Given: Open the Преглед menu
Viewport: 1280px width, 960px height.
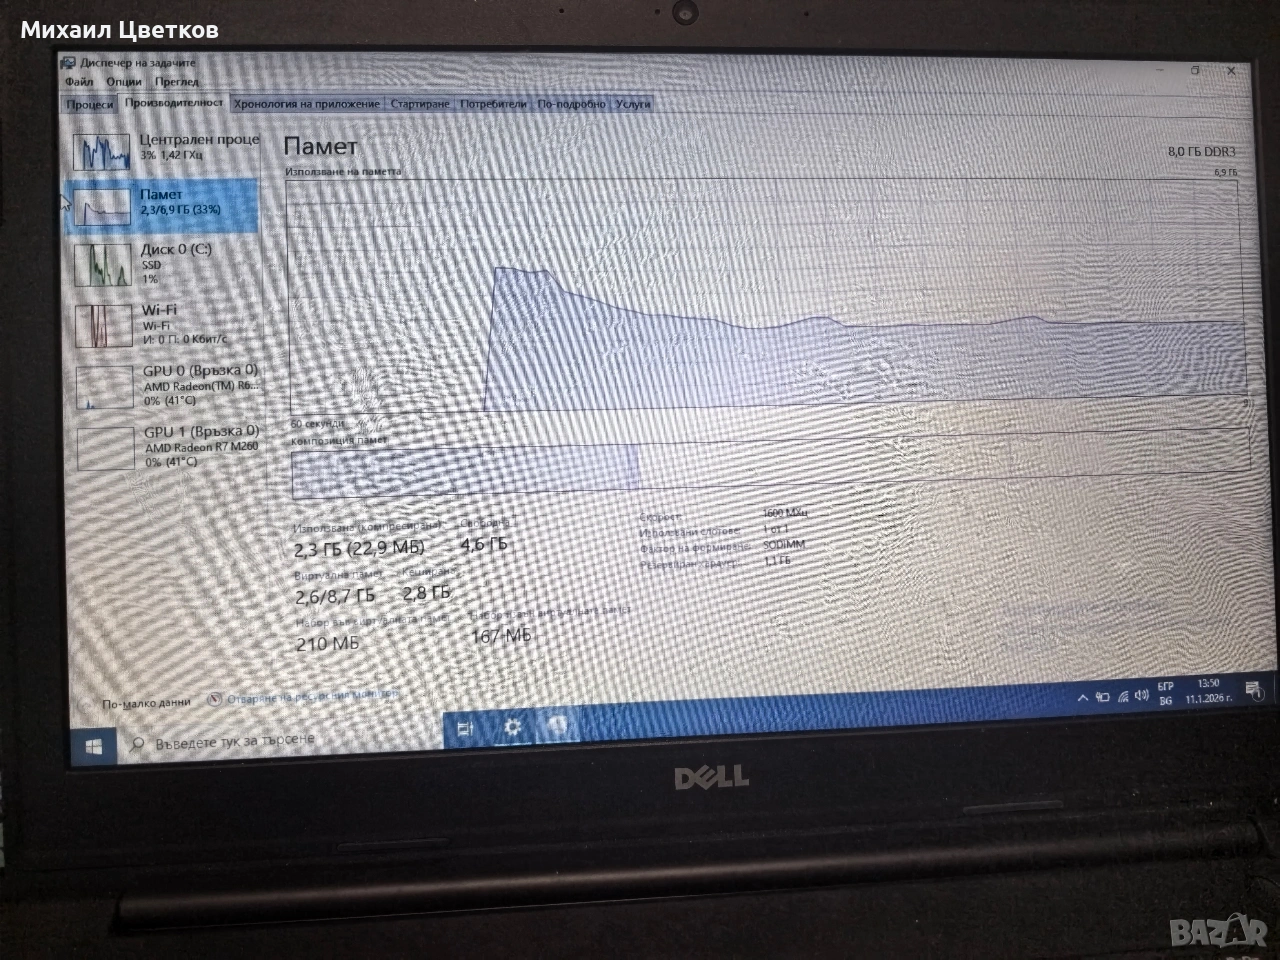Looking at the screenshot, I should click(x=177, y=81).
